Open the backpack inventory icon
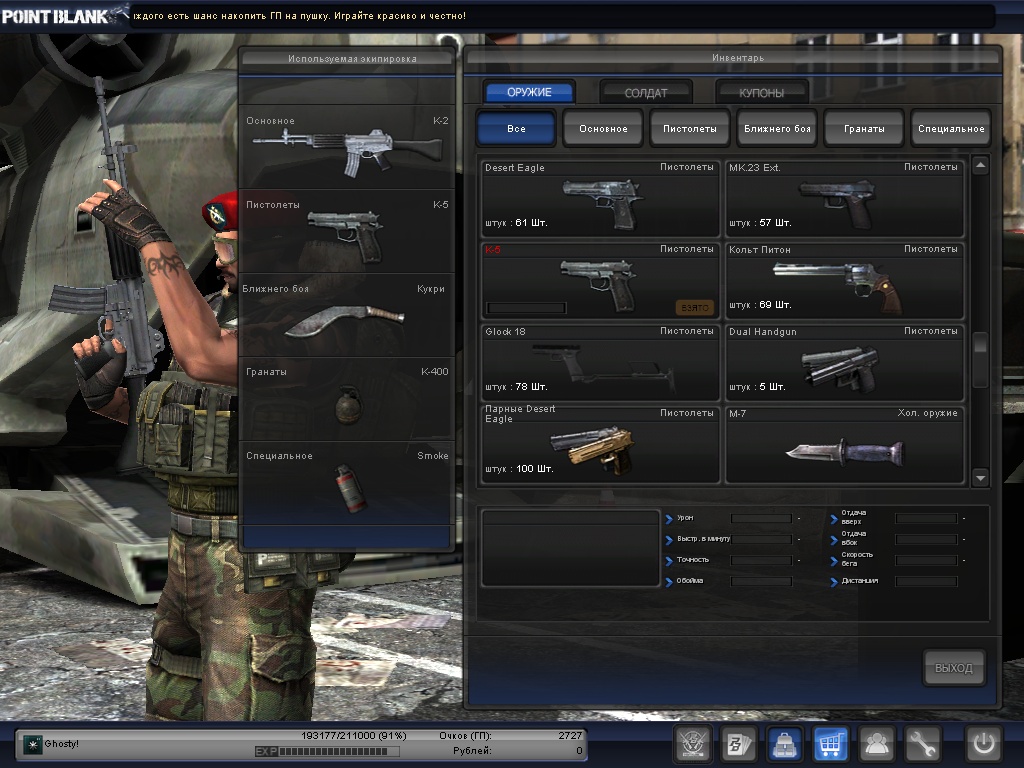This screenshot has width=1024, height=768. (x=784, y=743)
